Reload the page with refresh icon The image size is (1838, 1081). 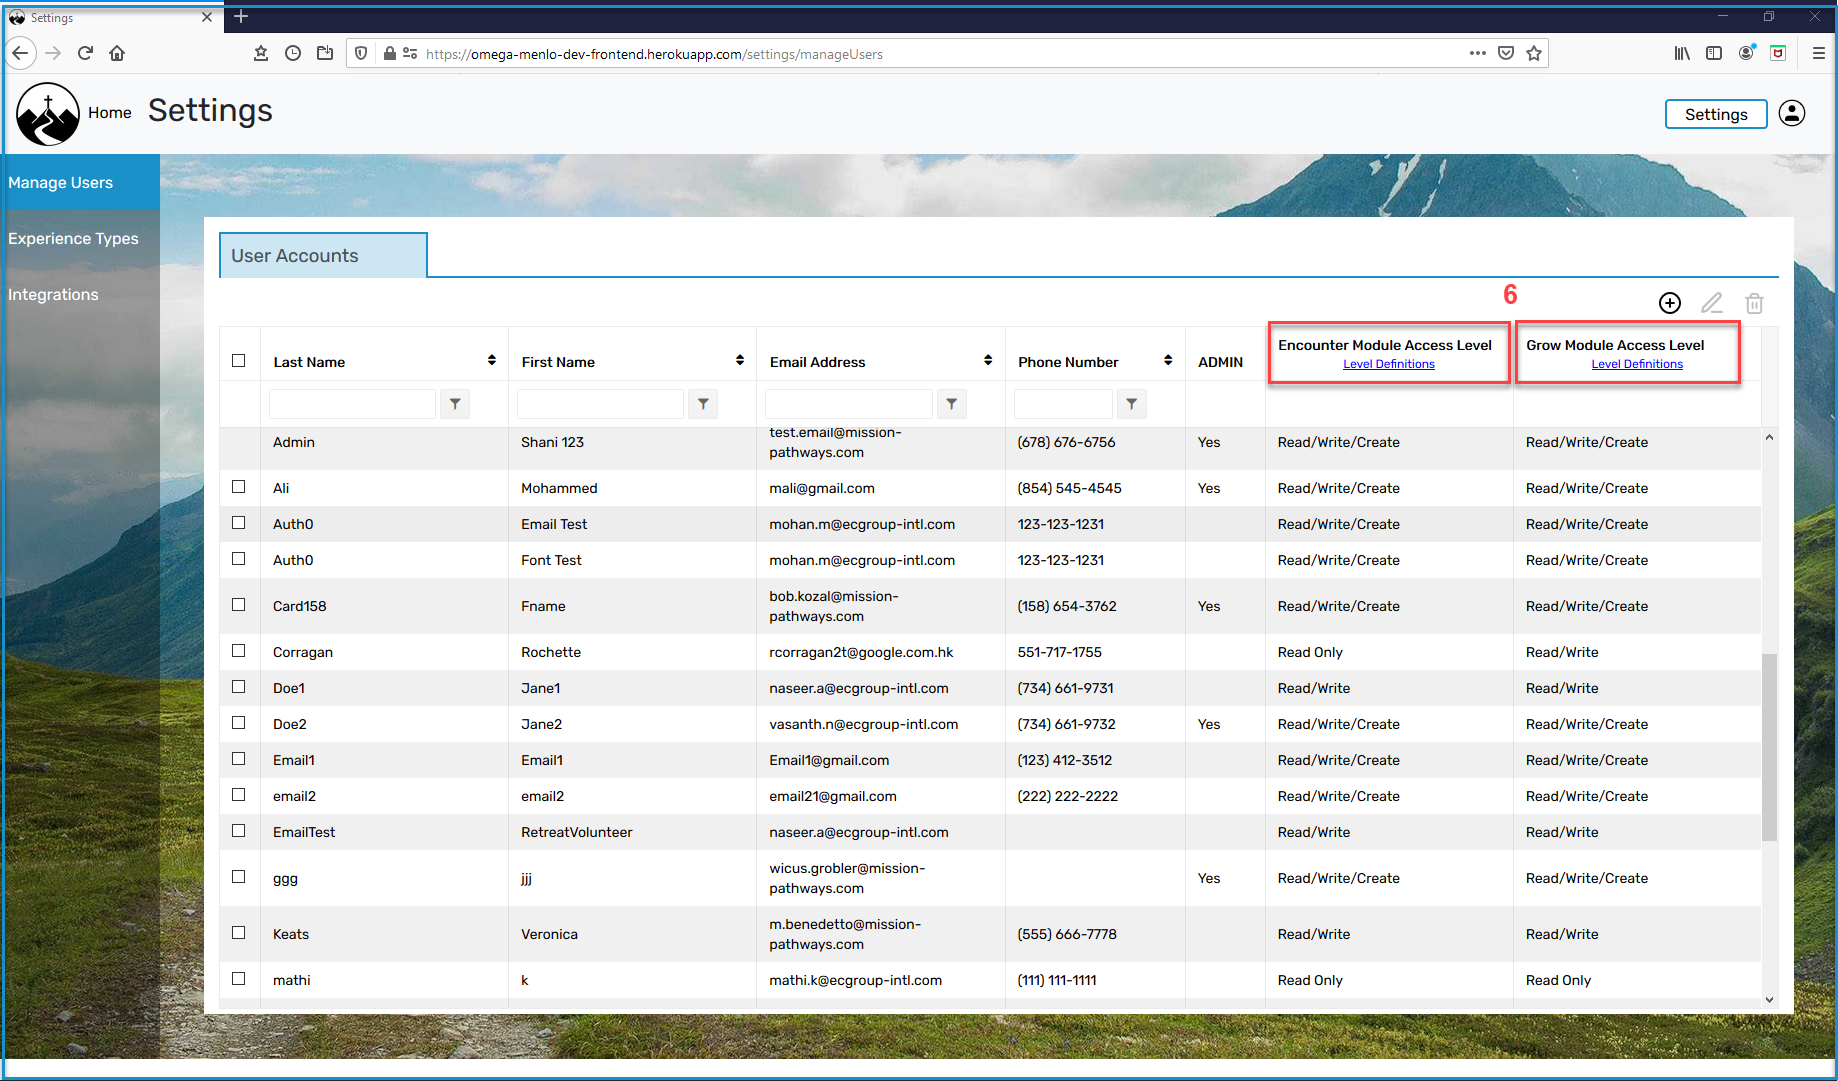pyautogui.click(x=85, y=54)
